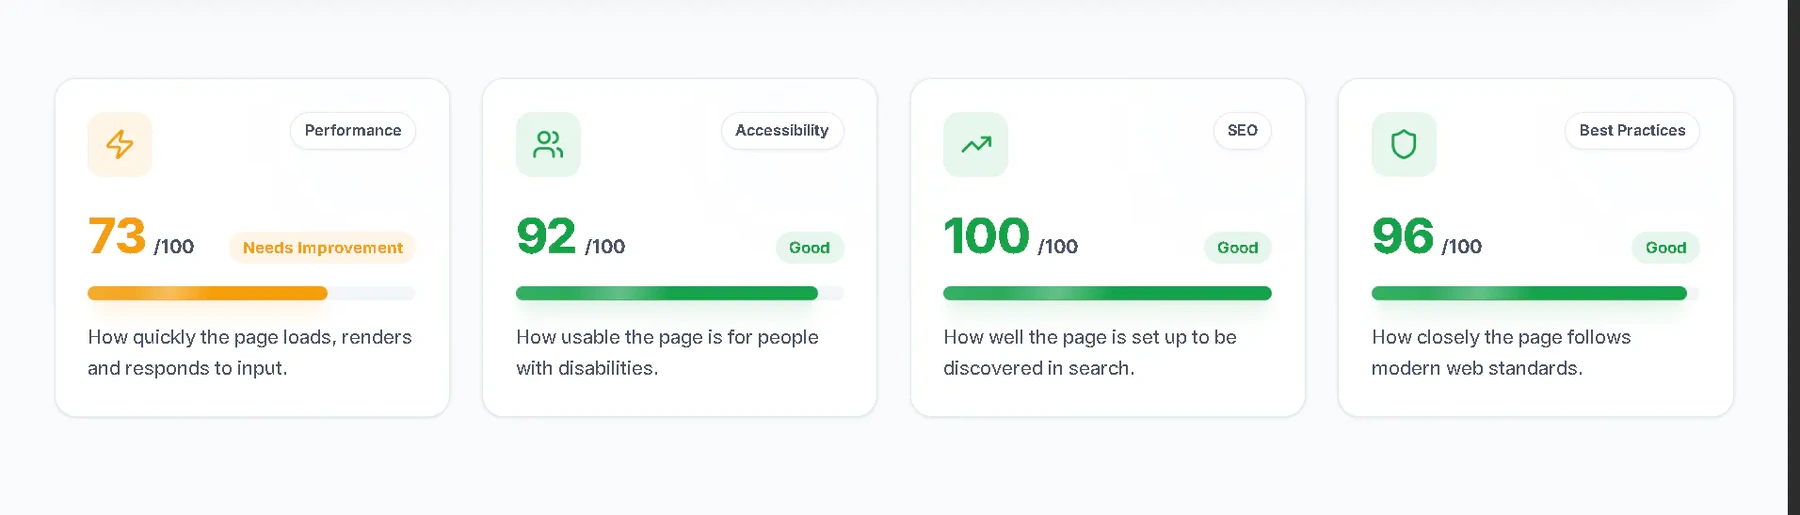1800x515 pixels.
Task: Select the SEO label pill
Action: (1242, 131)
